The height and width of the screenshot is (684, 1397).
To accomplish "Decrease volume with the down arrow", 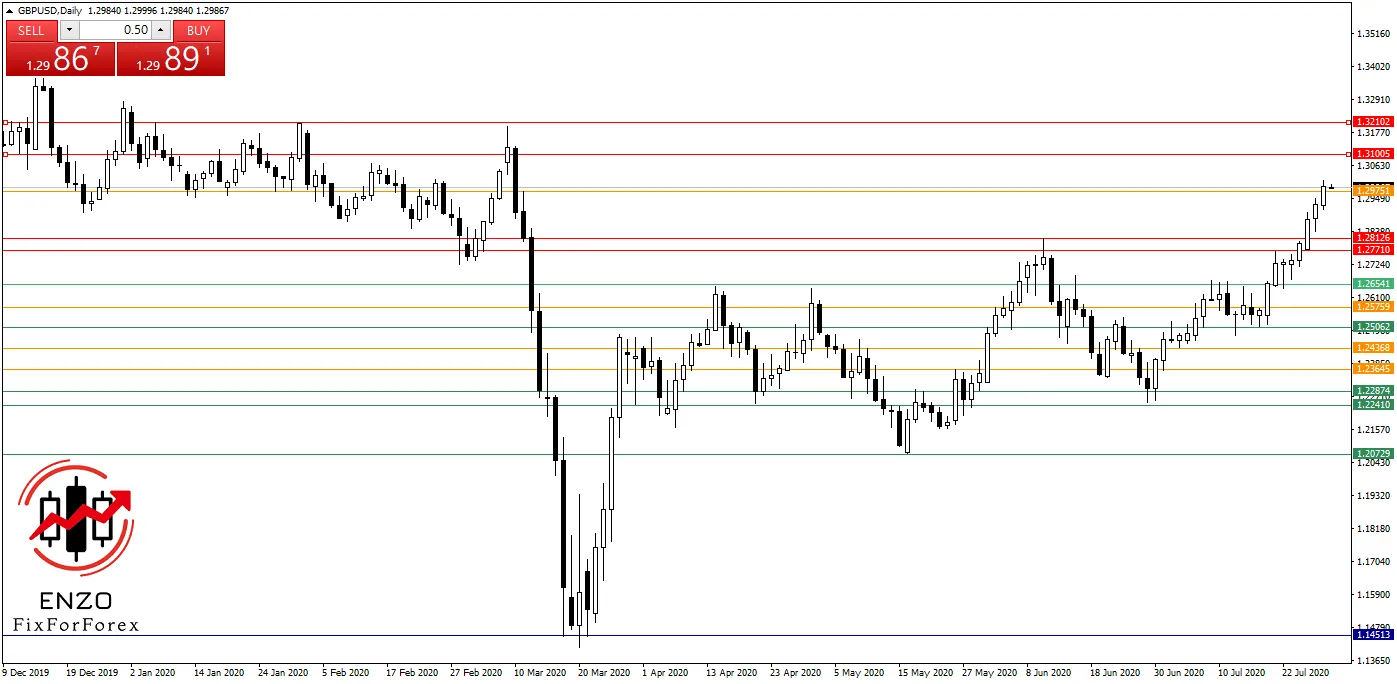I will pos(68,30).
